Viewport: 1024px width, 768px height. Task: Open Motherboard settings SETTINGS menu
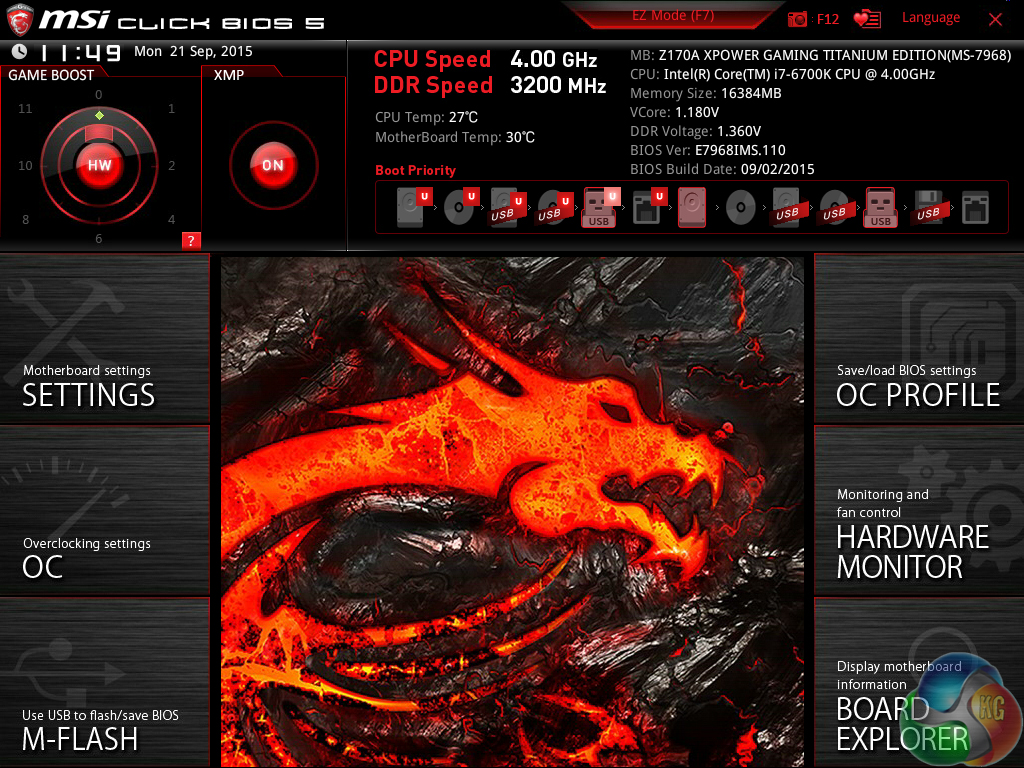(x=104, y=338)
